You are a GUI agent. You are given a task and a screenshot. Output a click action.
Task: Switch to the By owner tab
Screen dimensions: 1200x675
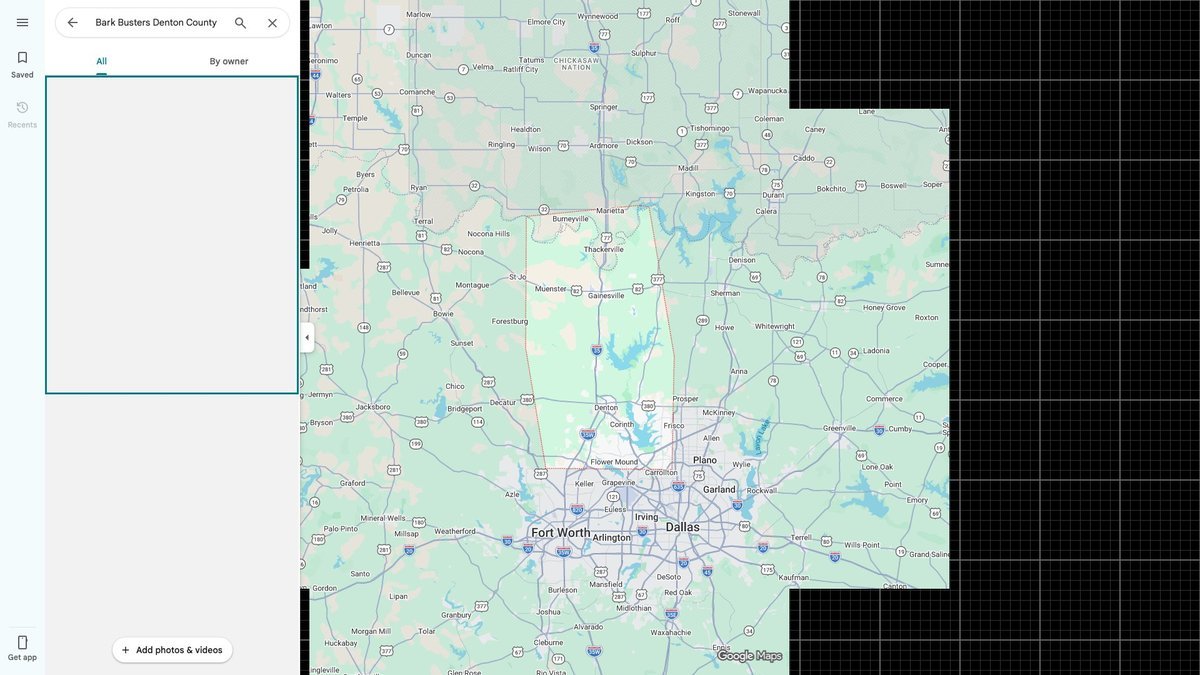point(229,61)
